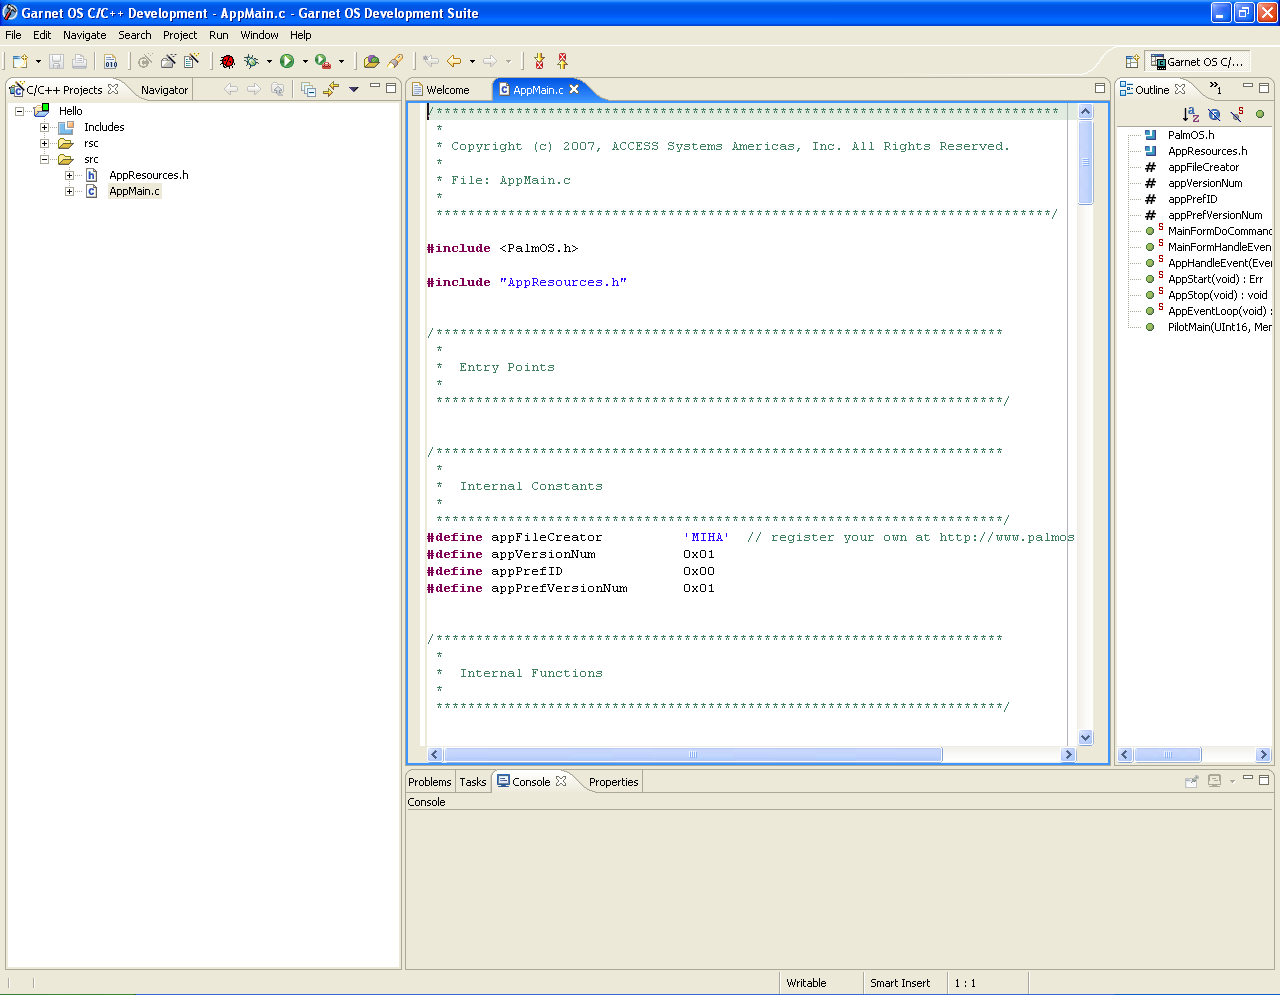This screenshot has height=995, width=1280.
Task: Select AppStop(void) : void in the Outline
Action: point(1217,295)
